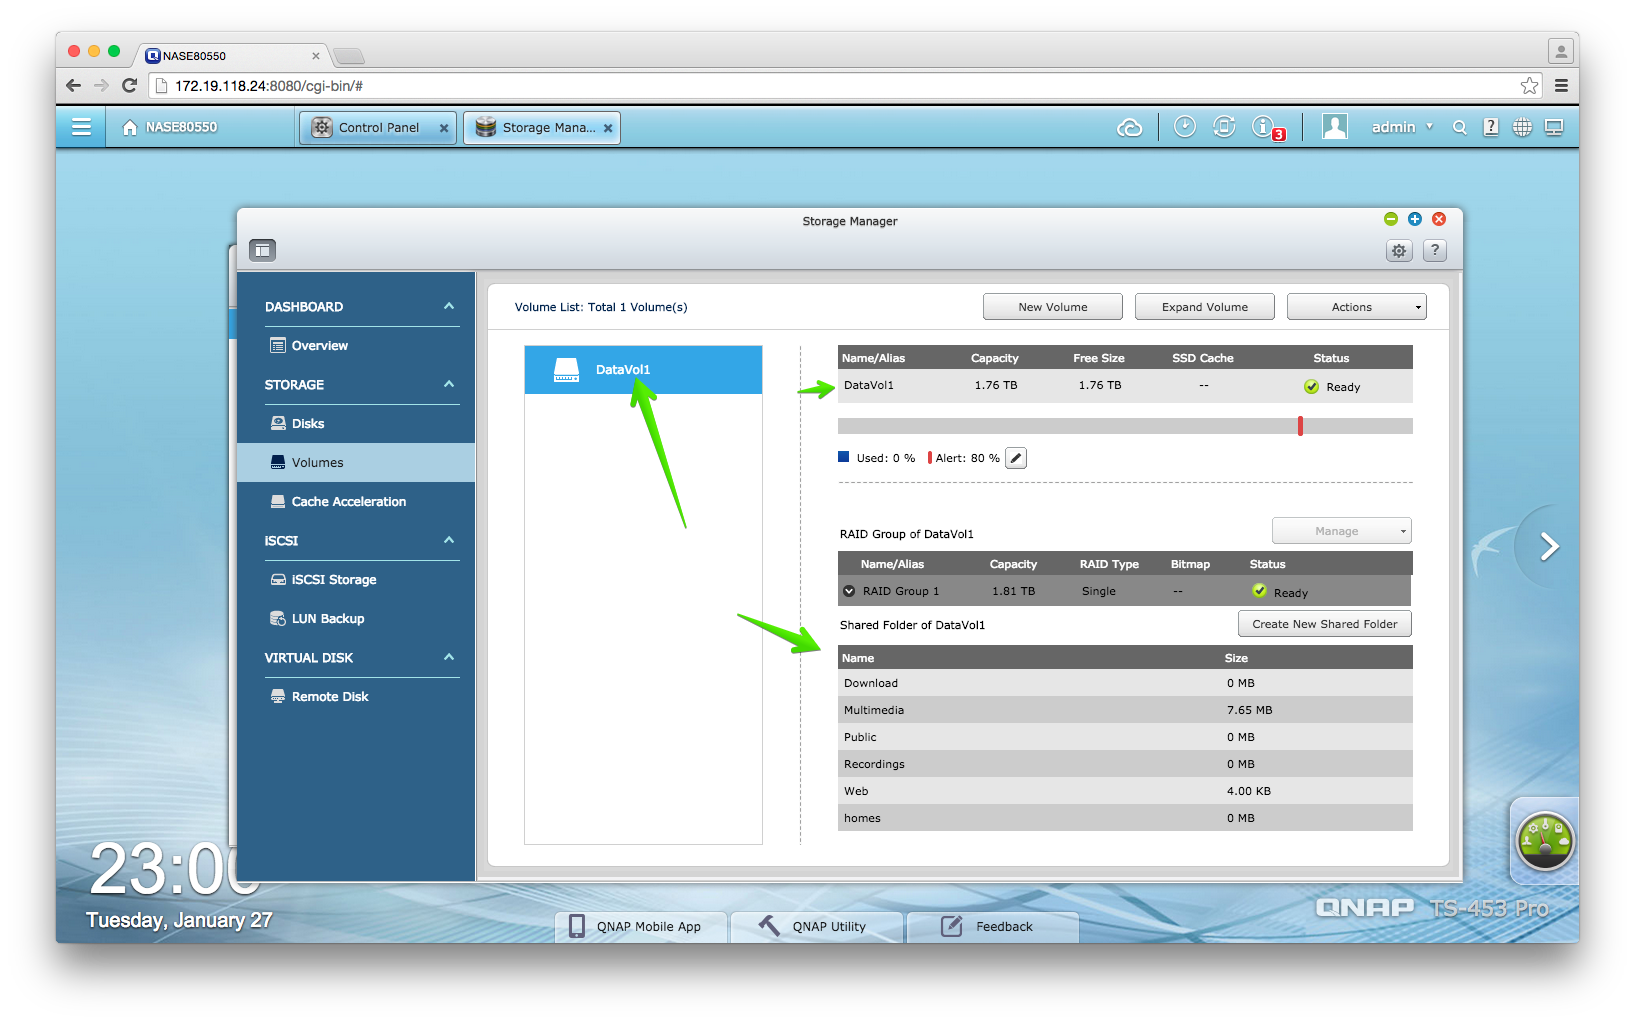Collapse the iSCSI section

[x=449, y=540]
